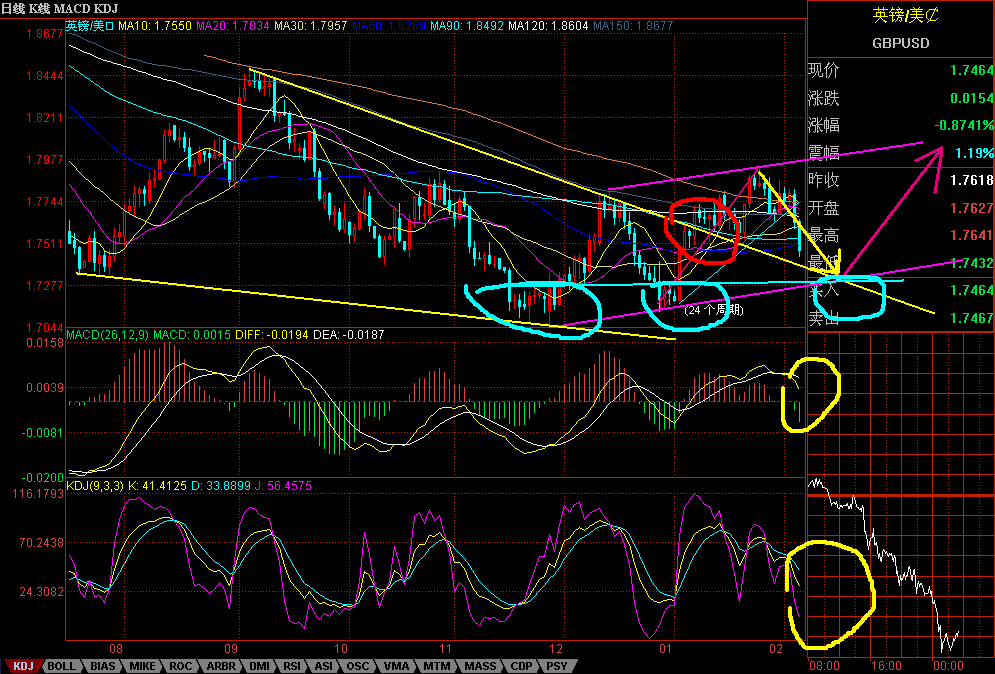Click the 116.1793 KDJ axis label
The image size is (995, 674).
pos(39,494)
